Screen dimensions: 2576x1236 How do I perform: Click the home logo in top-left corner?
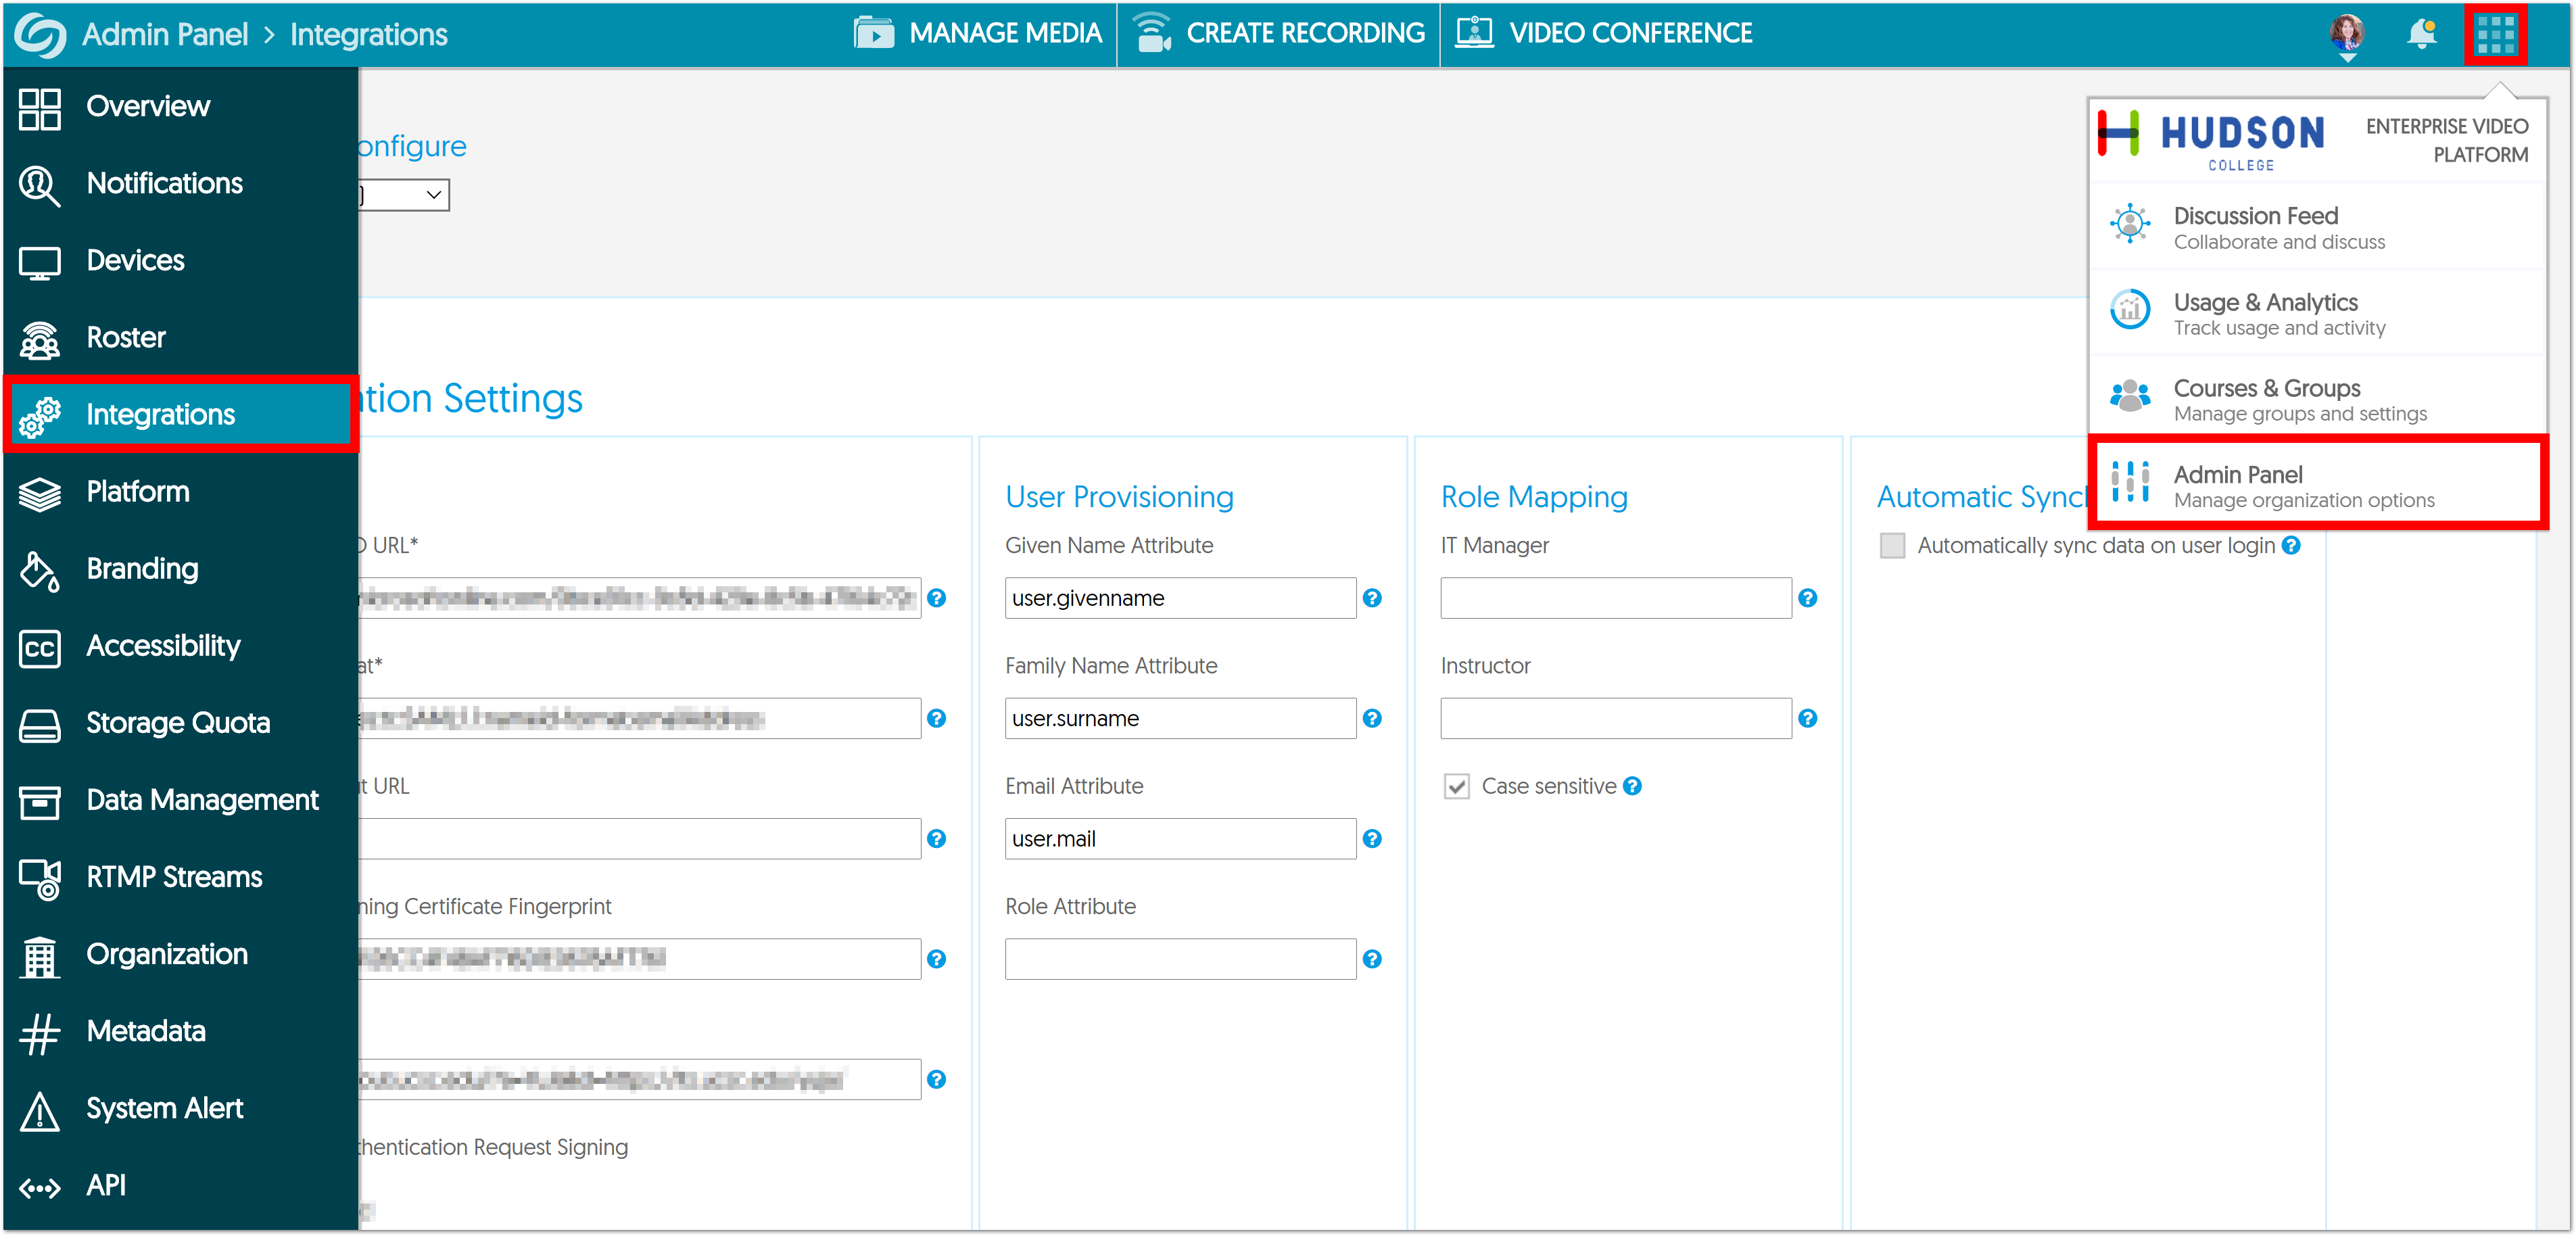40,35
